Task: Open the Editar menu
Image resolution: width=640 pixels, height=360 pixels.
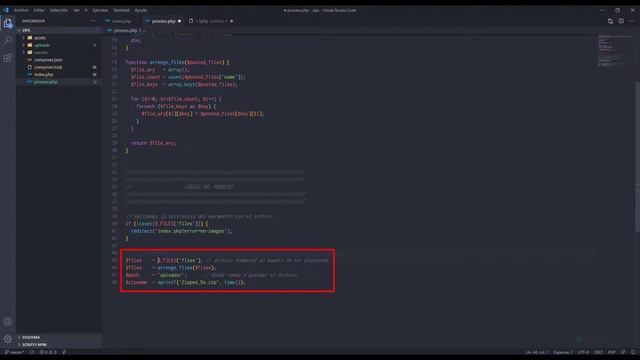Action: click(x=39, y=10)
